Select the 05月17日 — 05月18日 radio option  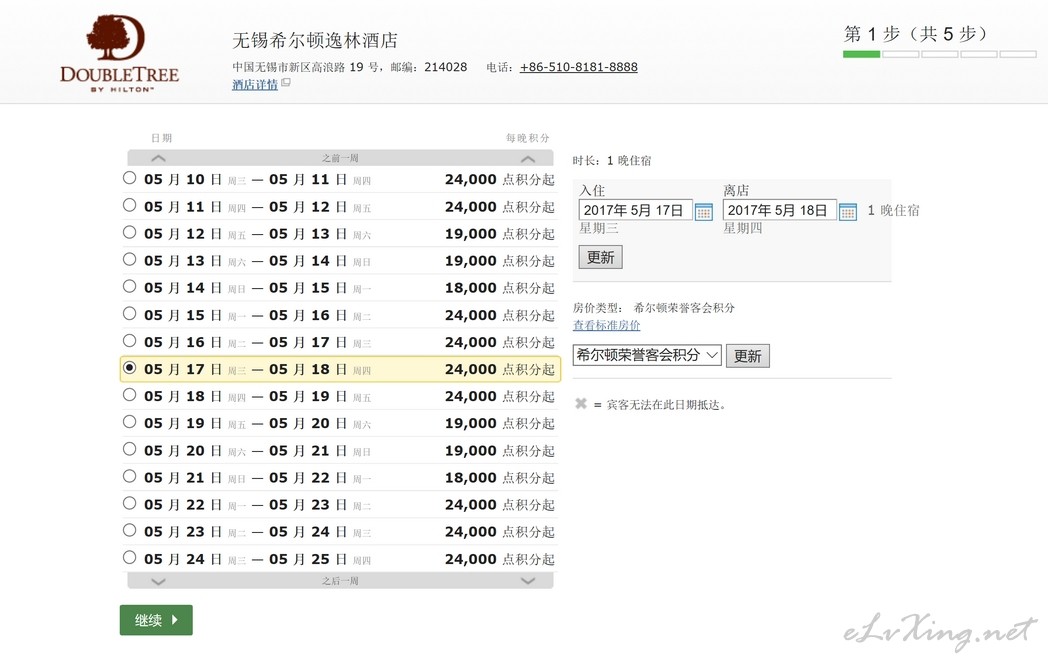tap(130, 368)
